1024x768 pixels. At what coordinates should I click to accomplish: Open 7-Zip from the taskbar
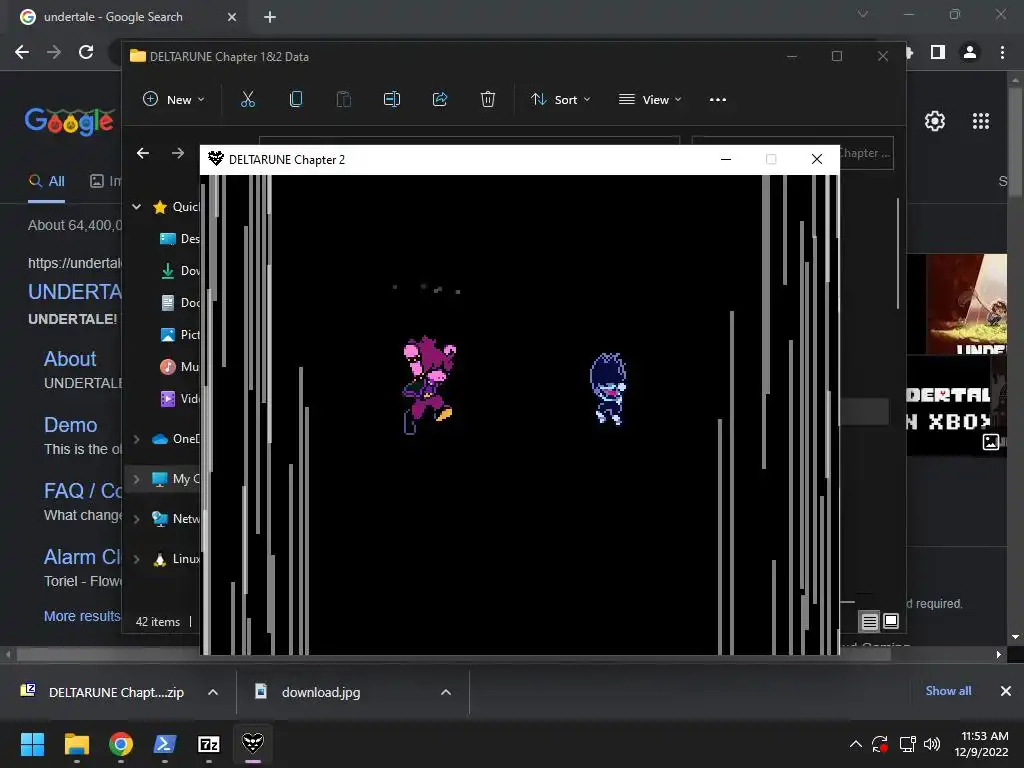pyautogui.click(x=208, y=744)
